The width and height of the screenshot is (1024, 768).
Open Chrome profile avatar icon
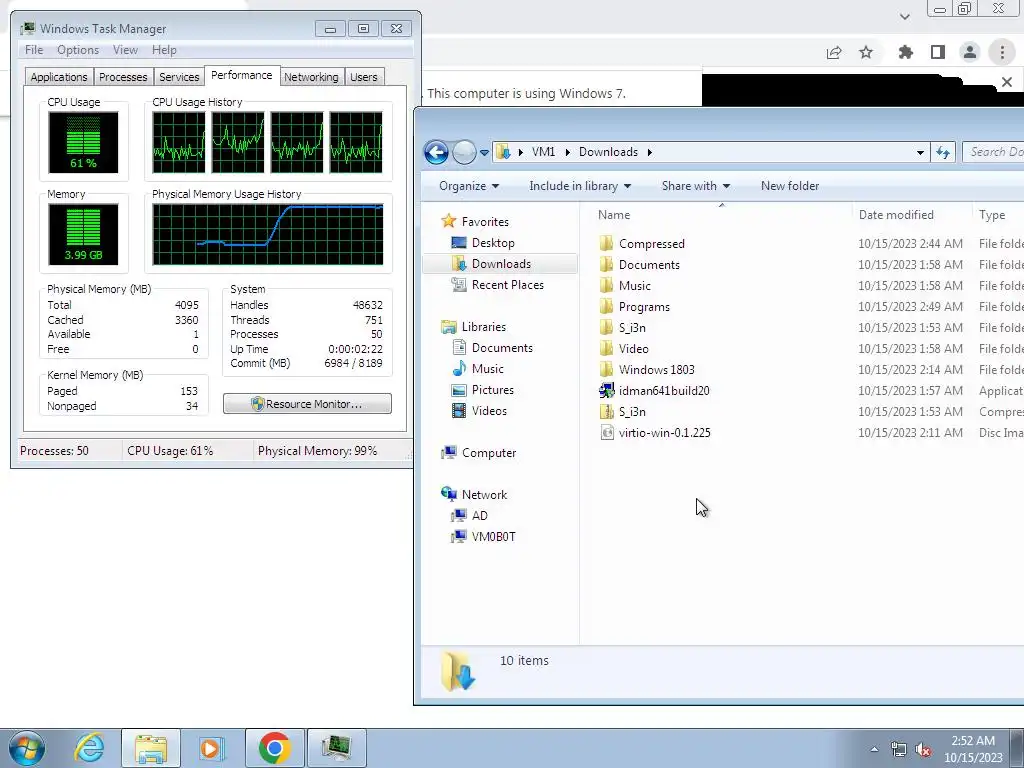pos(970,52)
